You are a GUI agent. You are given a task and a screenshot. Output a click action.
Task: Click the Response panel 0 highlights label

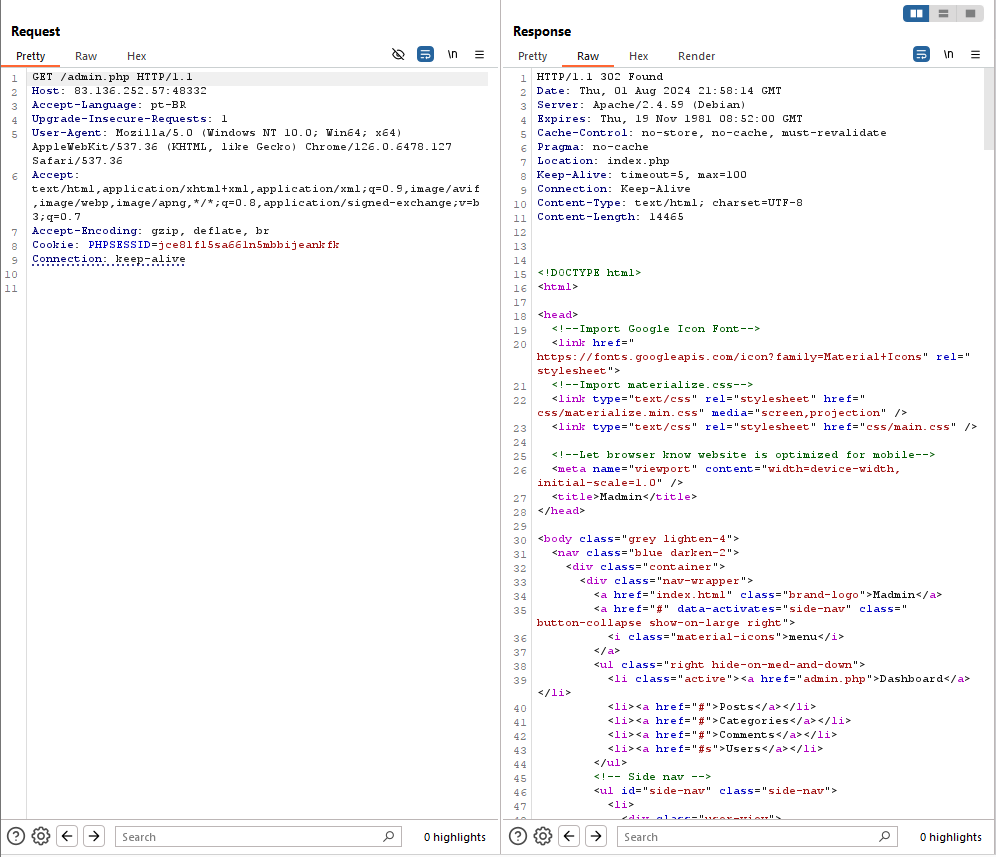(x=950, y=837)
